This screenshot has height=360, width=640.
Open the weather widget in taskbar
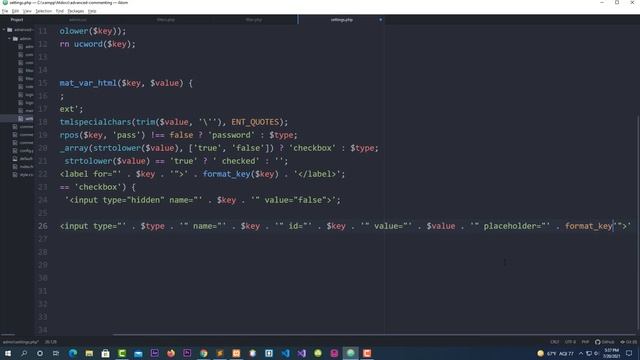557,353
